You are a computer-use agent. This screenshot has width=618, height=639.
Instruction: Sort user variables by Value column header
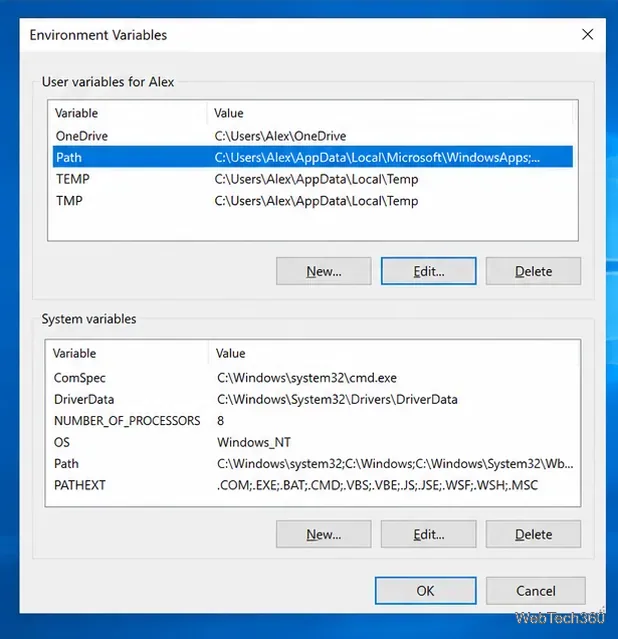pyautogui.click(x=390, y=113)
